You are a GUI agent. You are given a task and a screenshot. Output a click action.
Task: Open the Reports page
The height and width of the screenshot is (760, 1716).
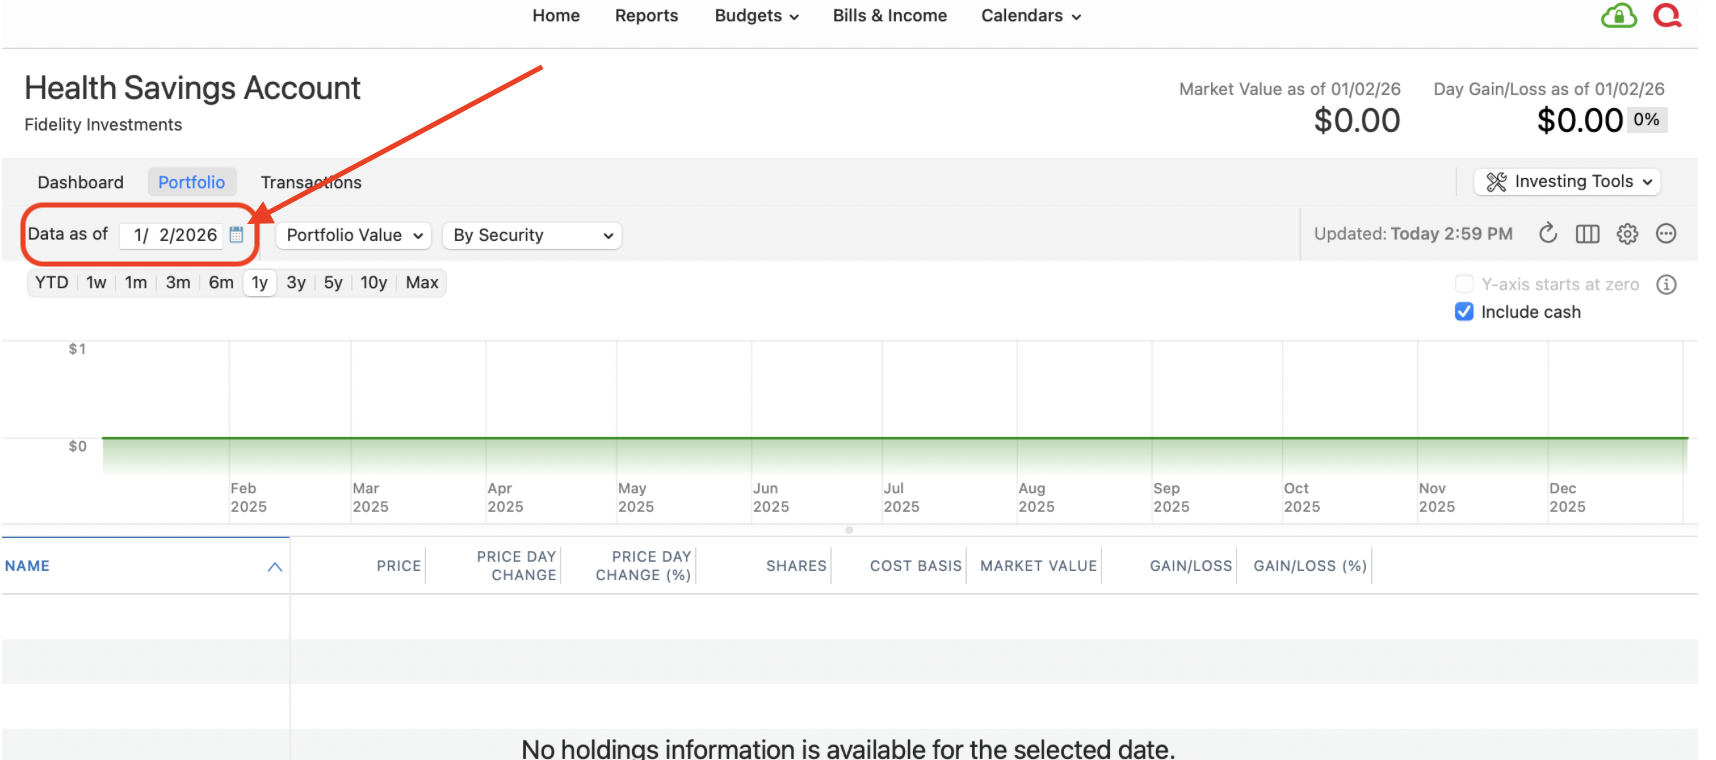[x=646, y=16]
